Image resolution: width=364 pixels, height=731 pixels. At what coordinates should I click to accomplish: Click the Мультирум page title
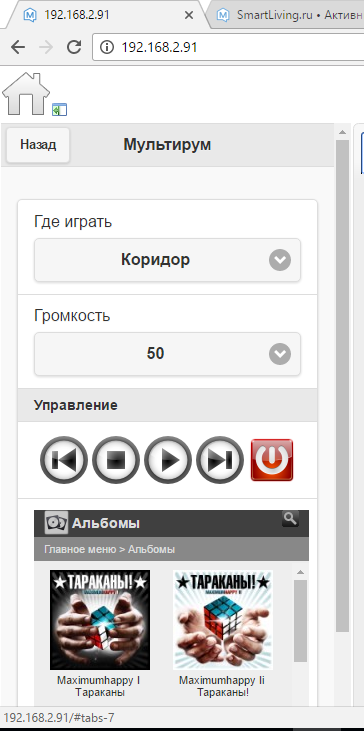(x=167, y=145)
